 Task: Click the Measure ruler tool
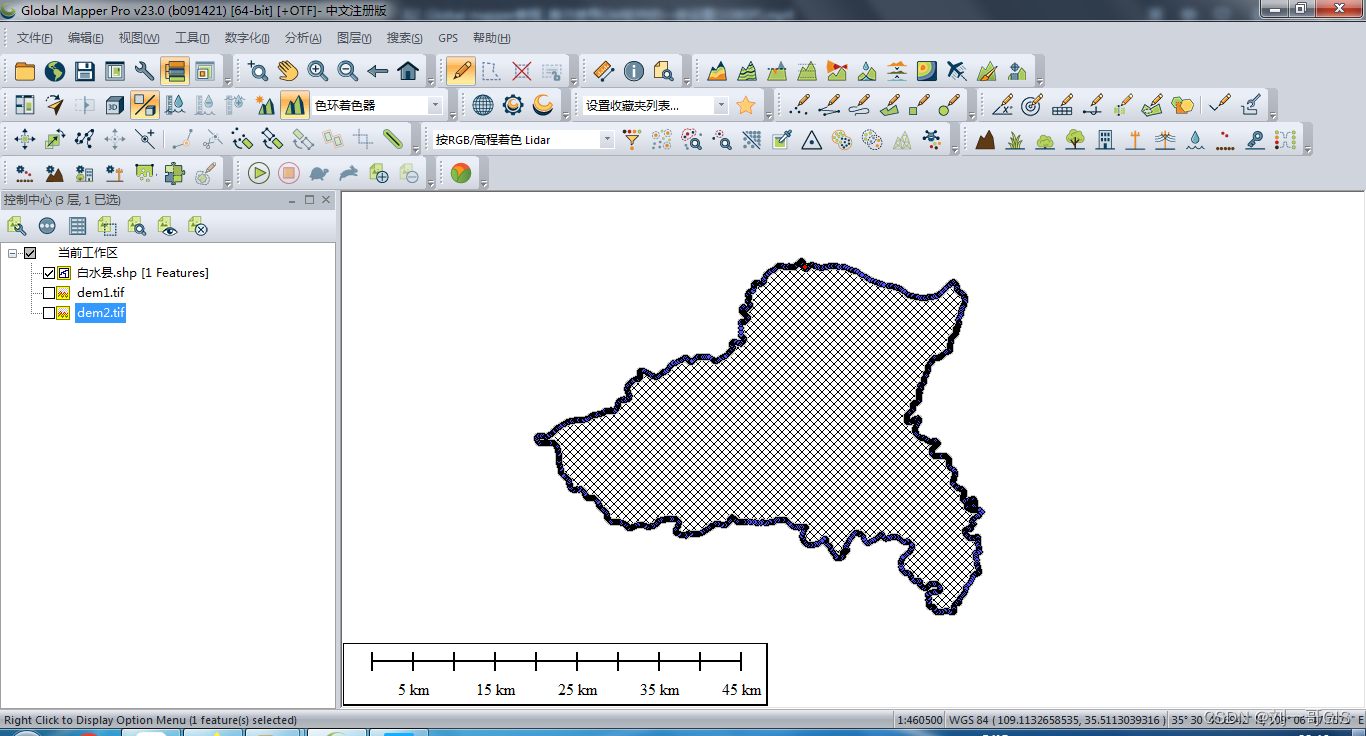(602, 71)
